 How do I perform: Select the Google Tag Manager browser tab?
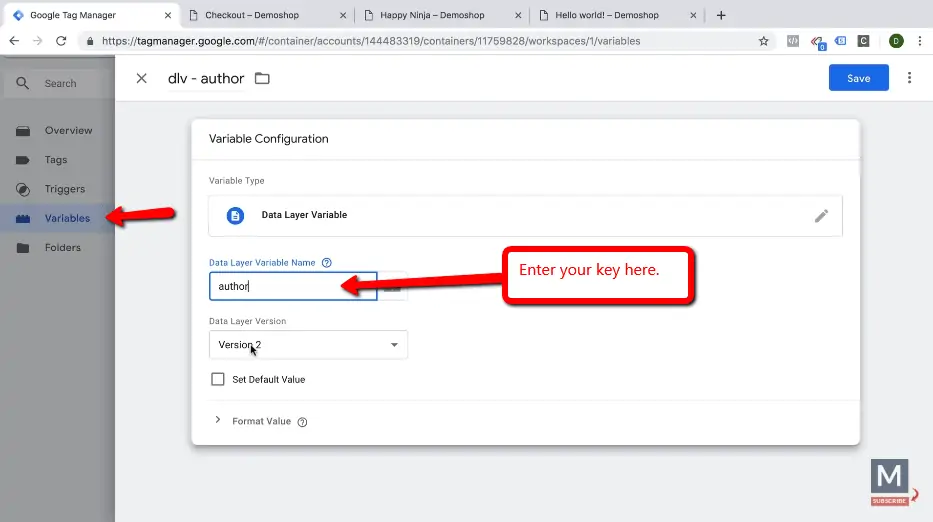pyautogui.click(x=73, y=15)
